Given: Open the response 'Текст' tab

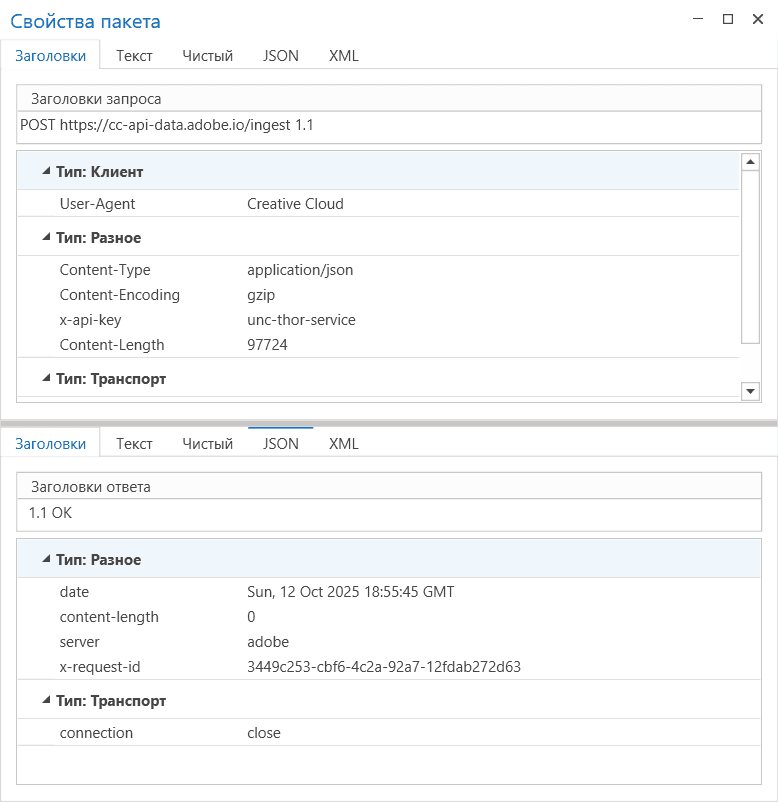Looking at the screenshot, I should click(134, 444).
